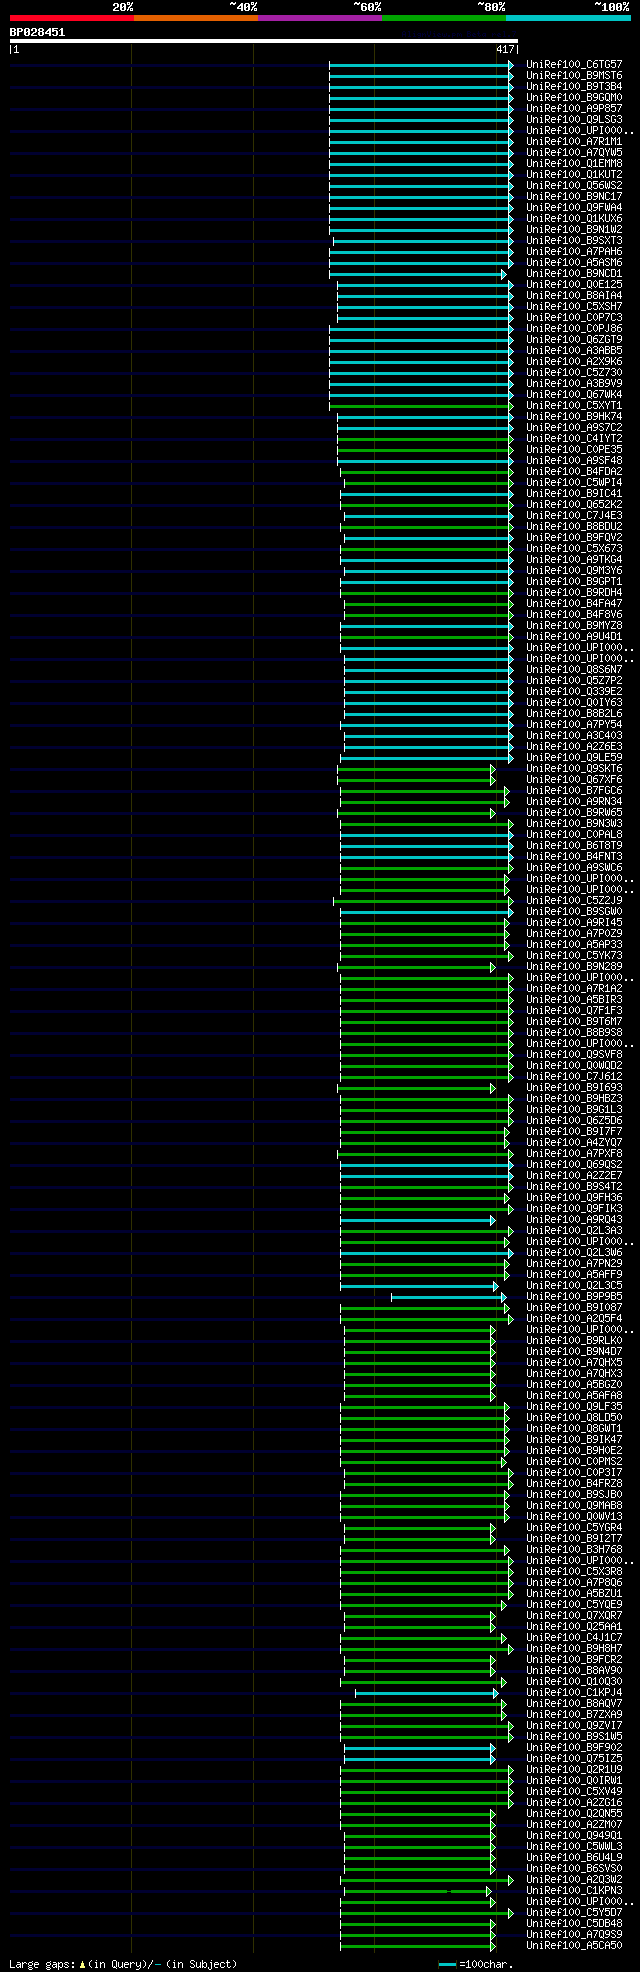Screen dimensions: 640x1972
Task: Select hit UniRef100_B9RDH4
Action: coord(574,592)
